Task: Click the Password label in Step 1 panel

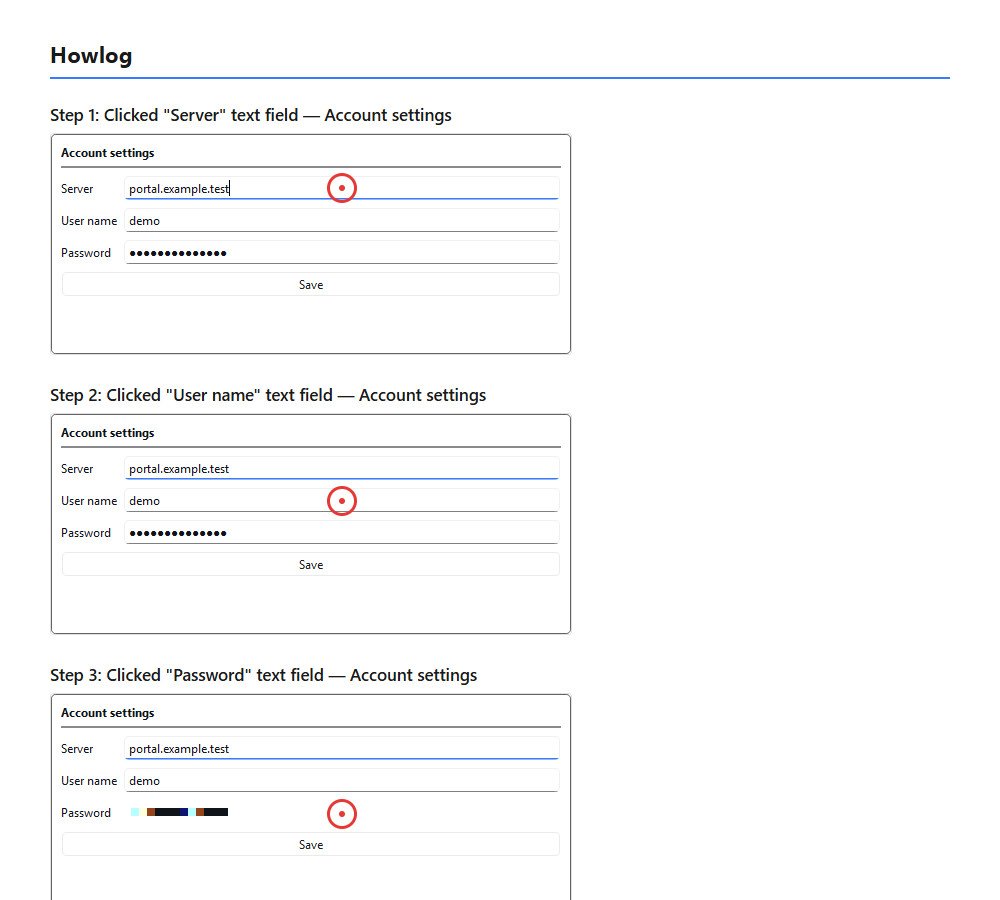Action: tap(86, 253)
